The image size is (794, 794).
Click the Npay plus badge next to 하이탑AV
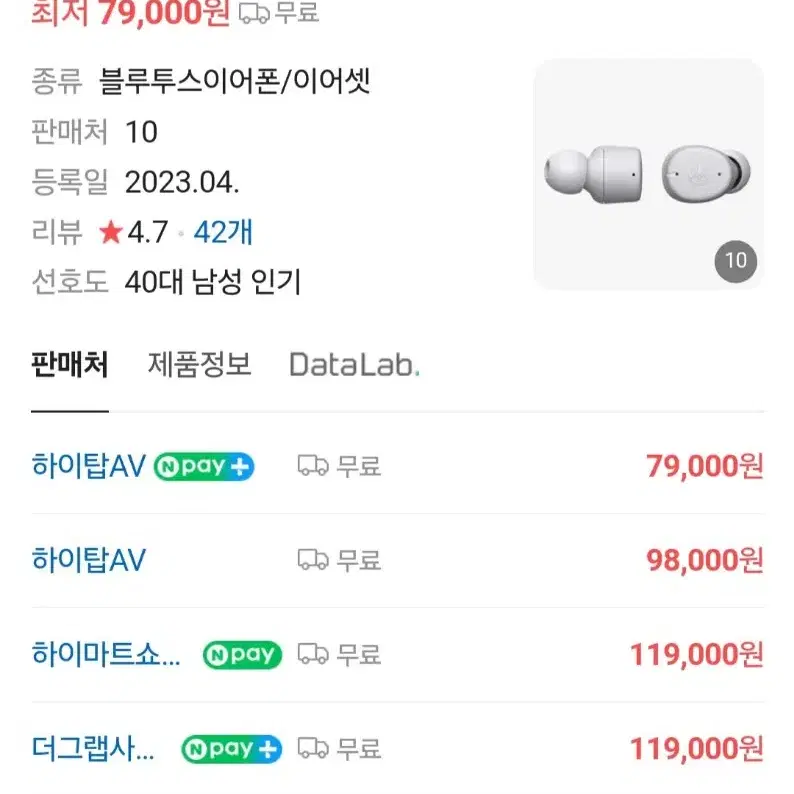point(204,466)
